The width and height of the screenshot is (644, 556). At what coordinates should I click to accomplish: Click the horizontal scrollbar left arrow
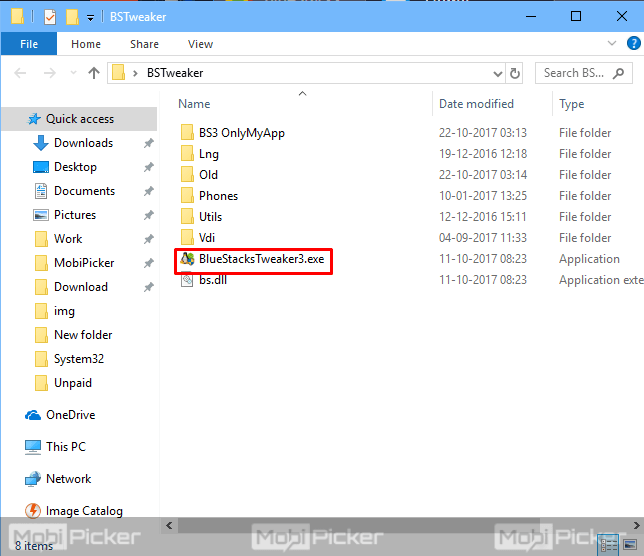(169, 525)
